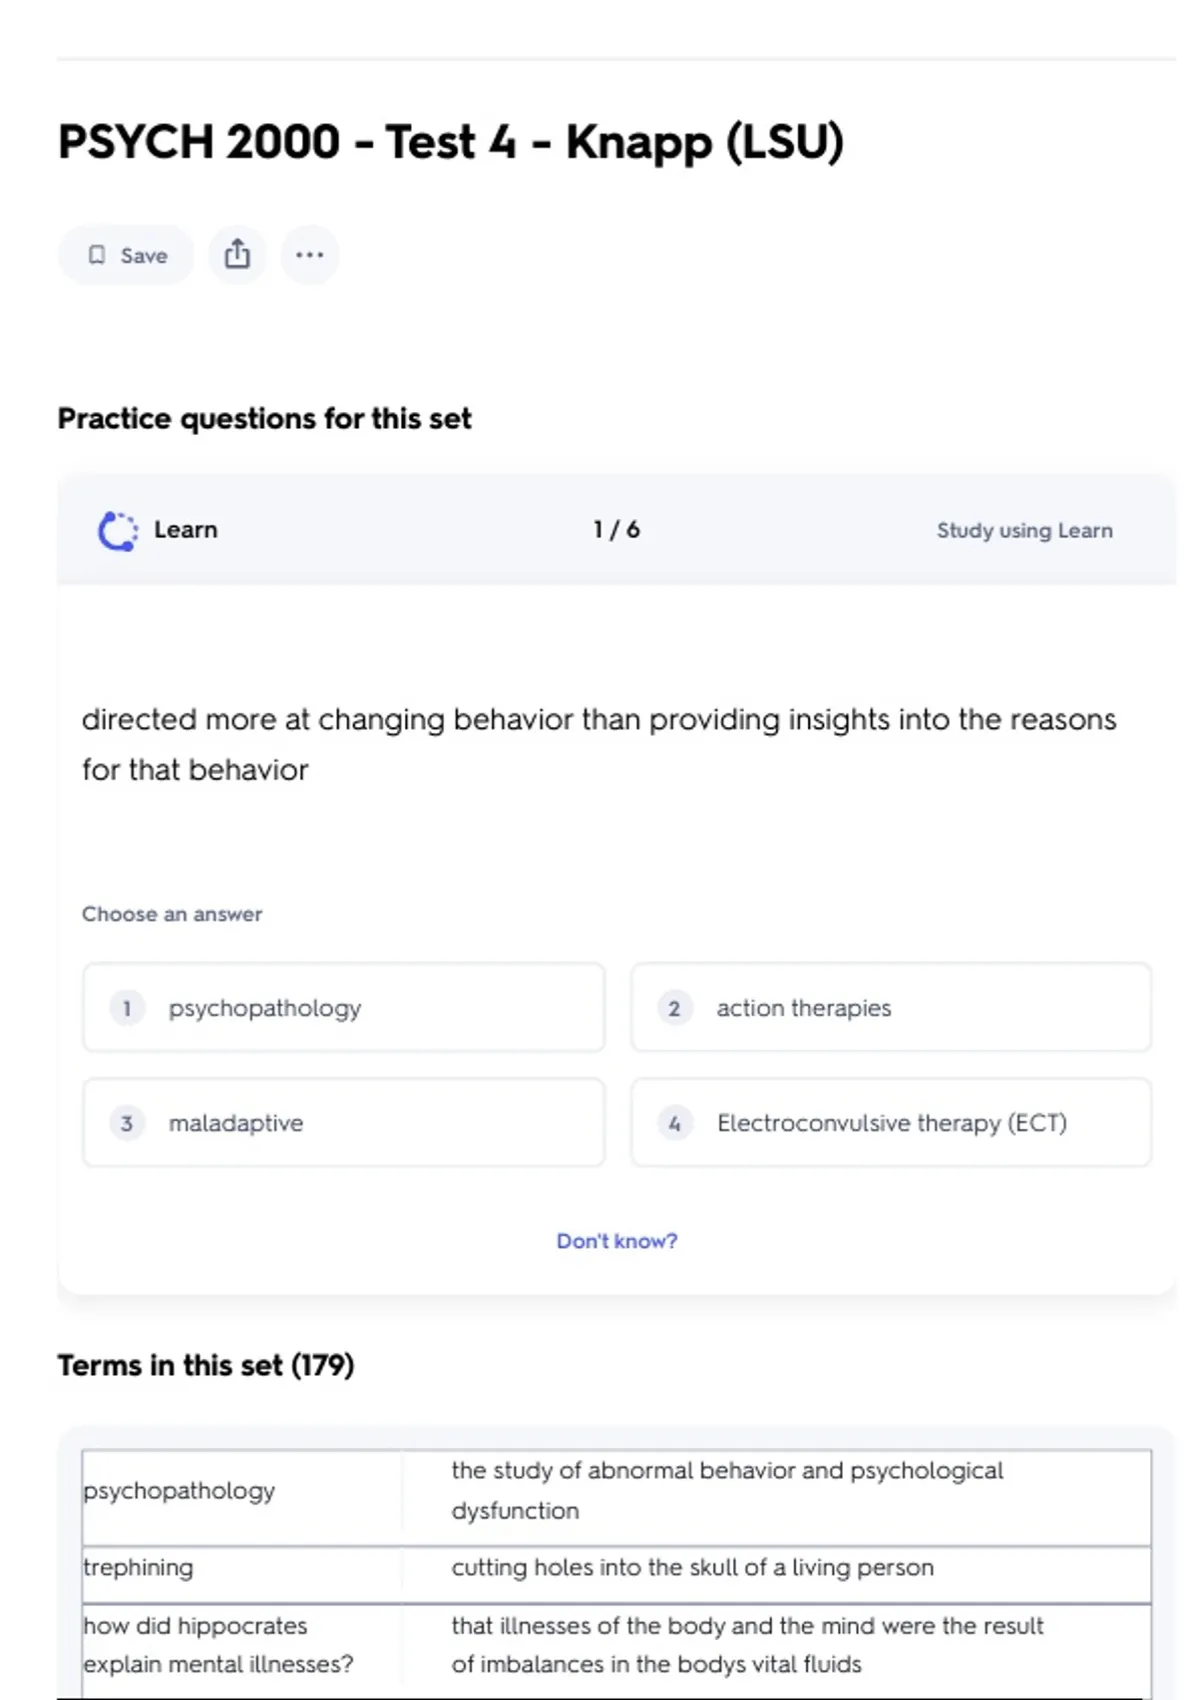Click the Learn mode spinner icon
The height and width of the screenshot is (1700, 1200).
click(x=118, y=530)
